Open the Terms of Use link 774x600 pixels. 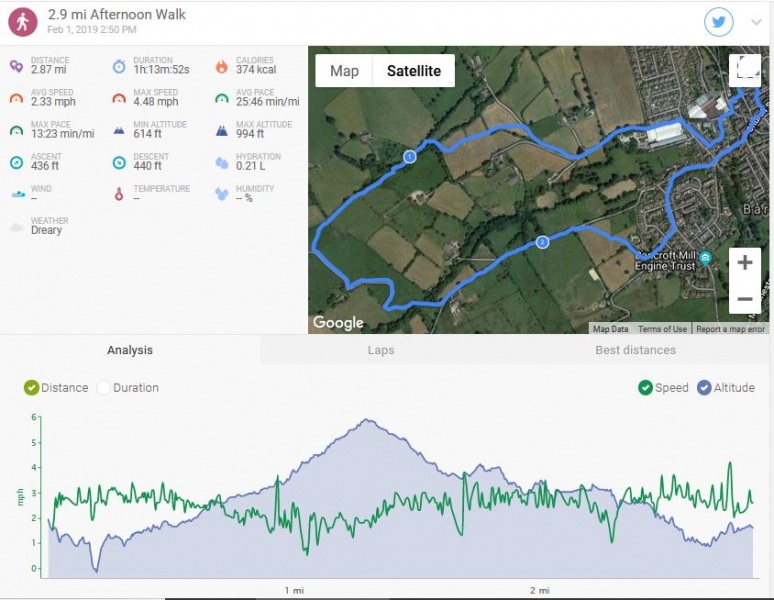point(662,329)
